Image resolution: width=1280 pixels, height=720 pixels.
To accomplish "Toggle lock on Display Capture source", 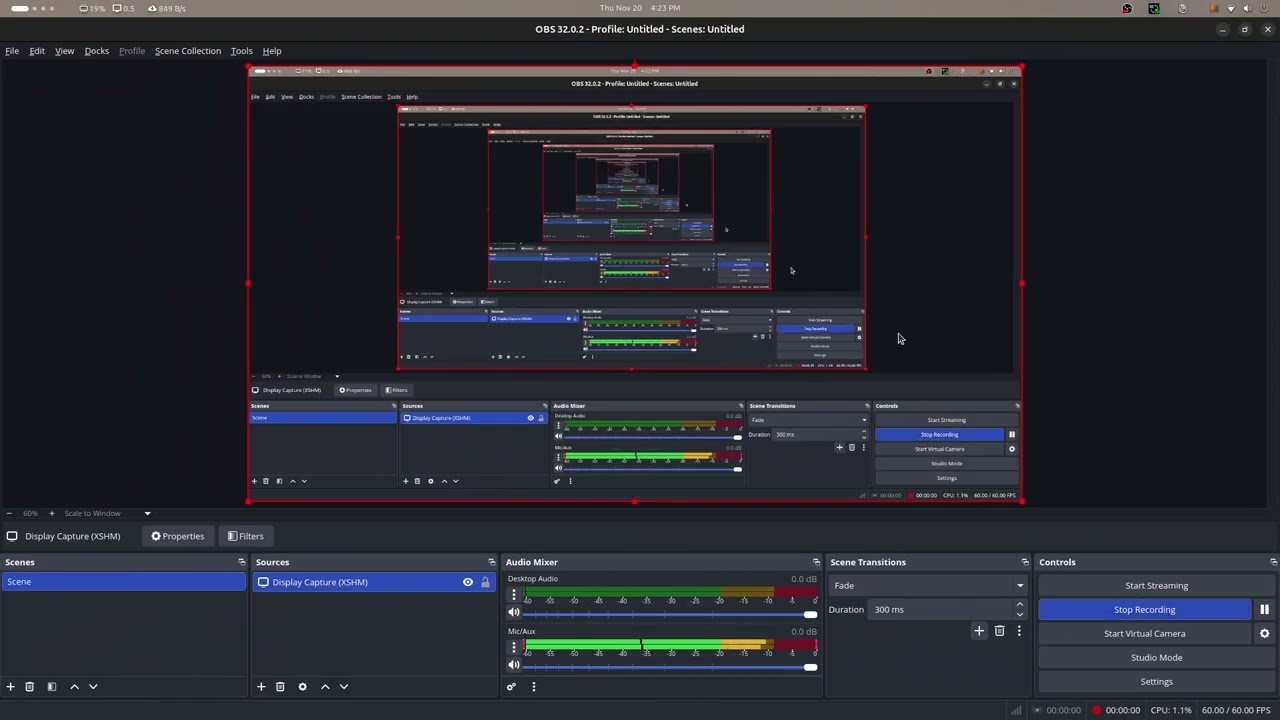I will (485, 582).
